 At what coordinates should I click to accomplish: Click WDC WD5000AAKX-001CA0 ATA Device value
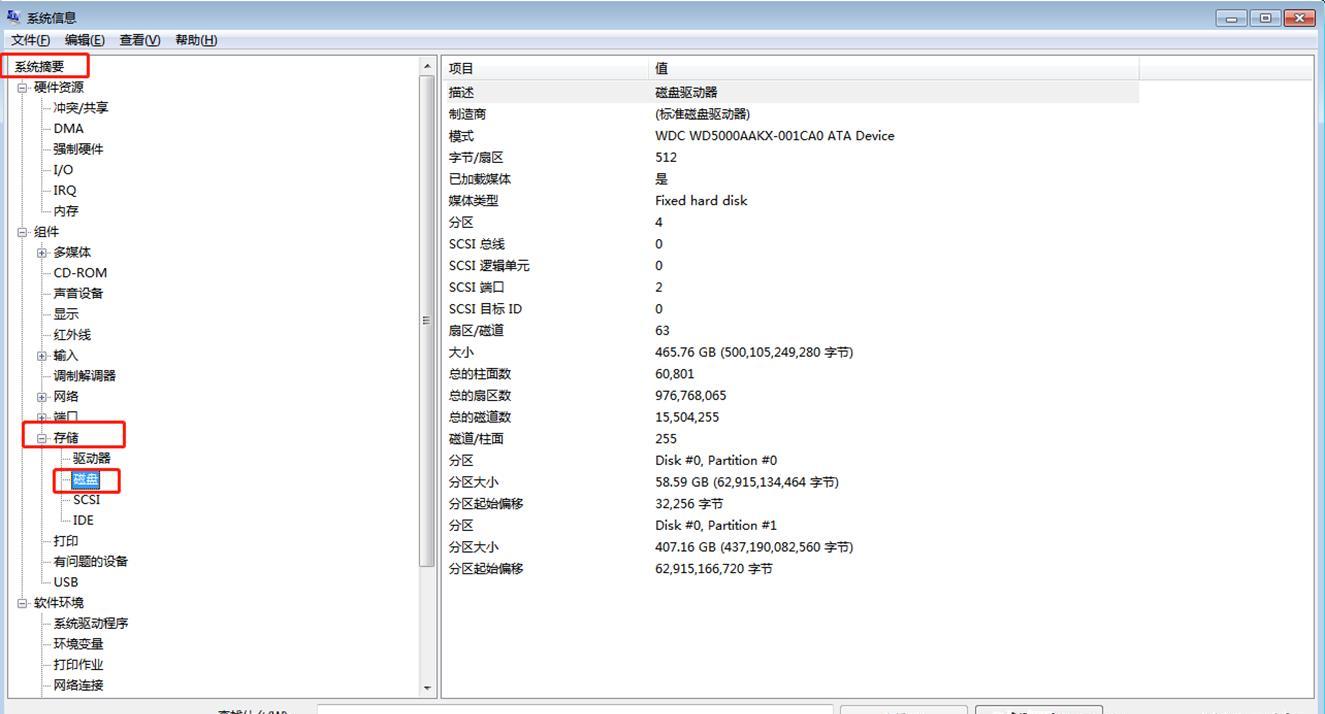click(x=775, y=136)
